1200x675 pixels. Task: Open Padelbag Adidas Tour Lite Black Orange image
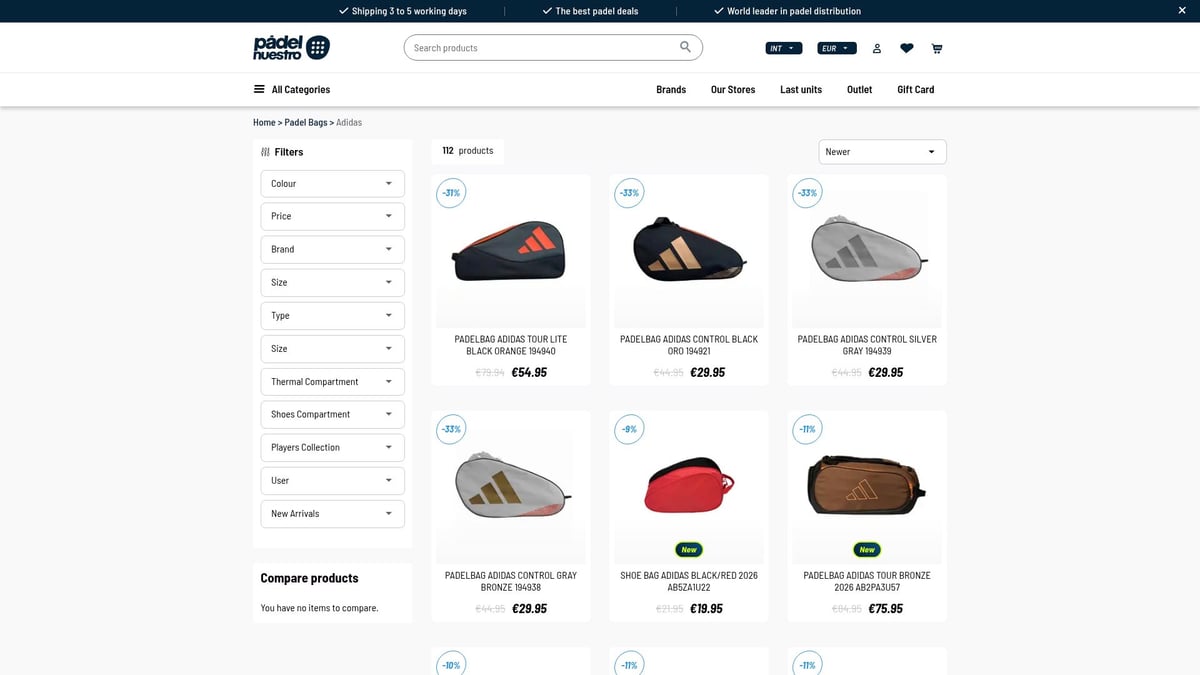511,254
